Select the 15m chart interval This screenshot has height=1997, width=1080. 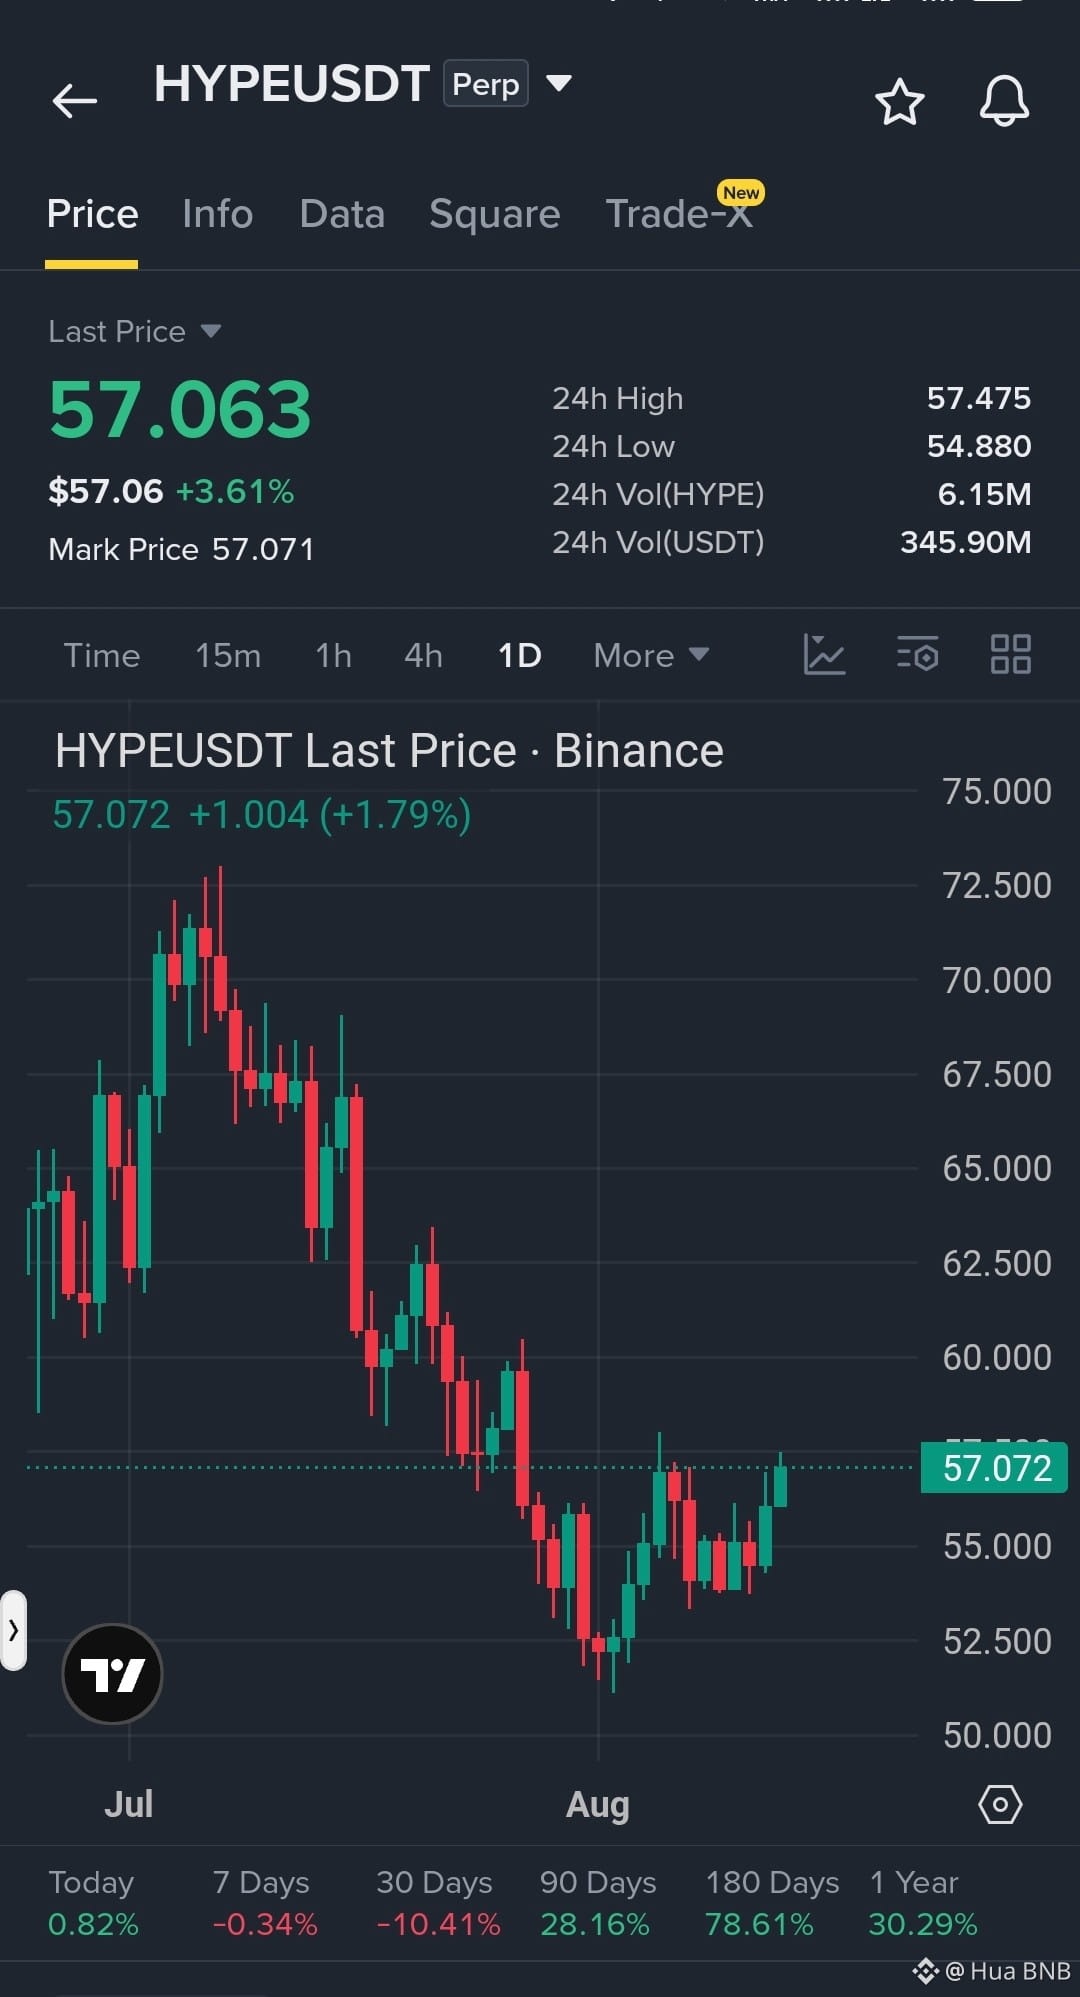point(228,655)
